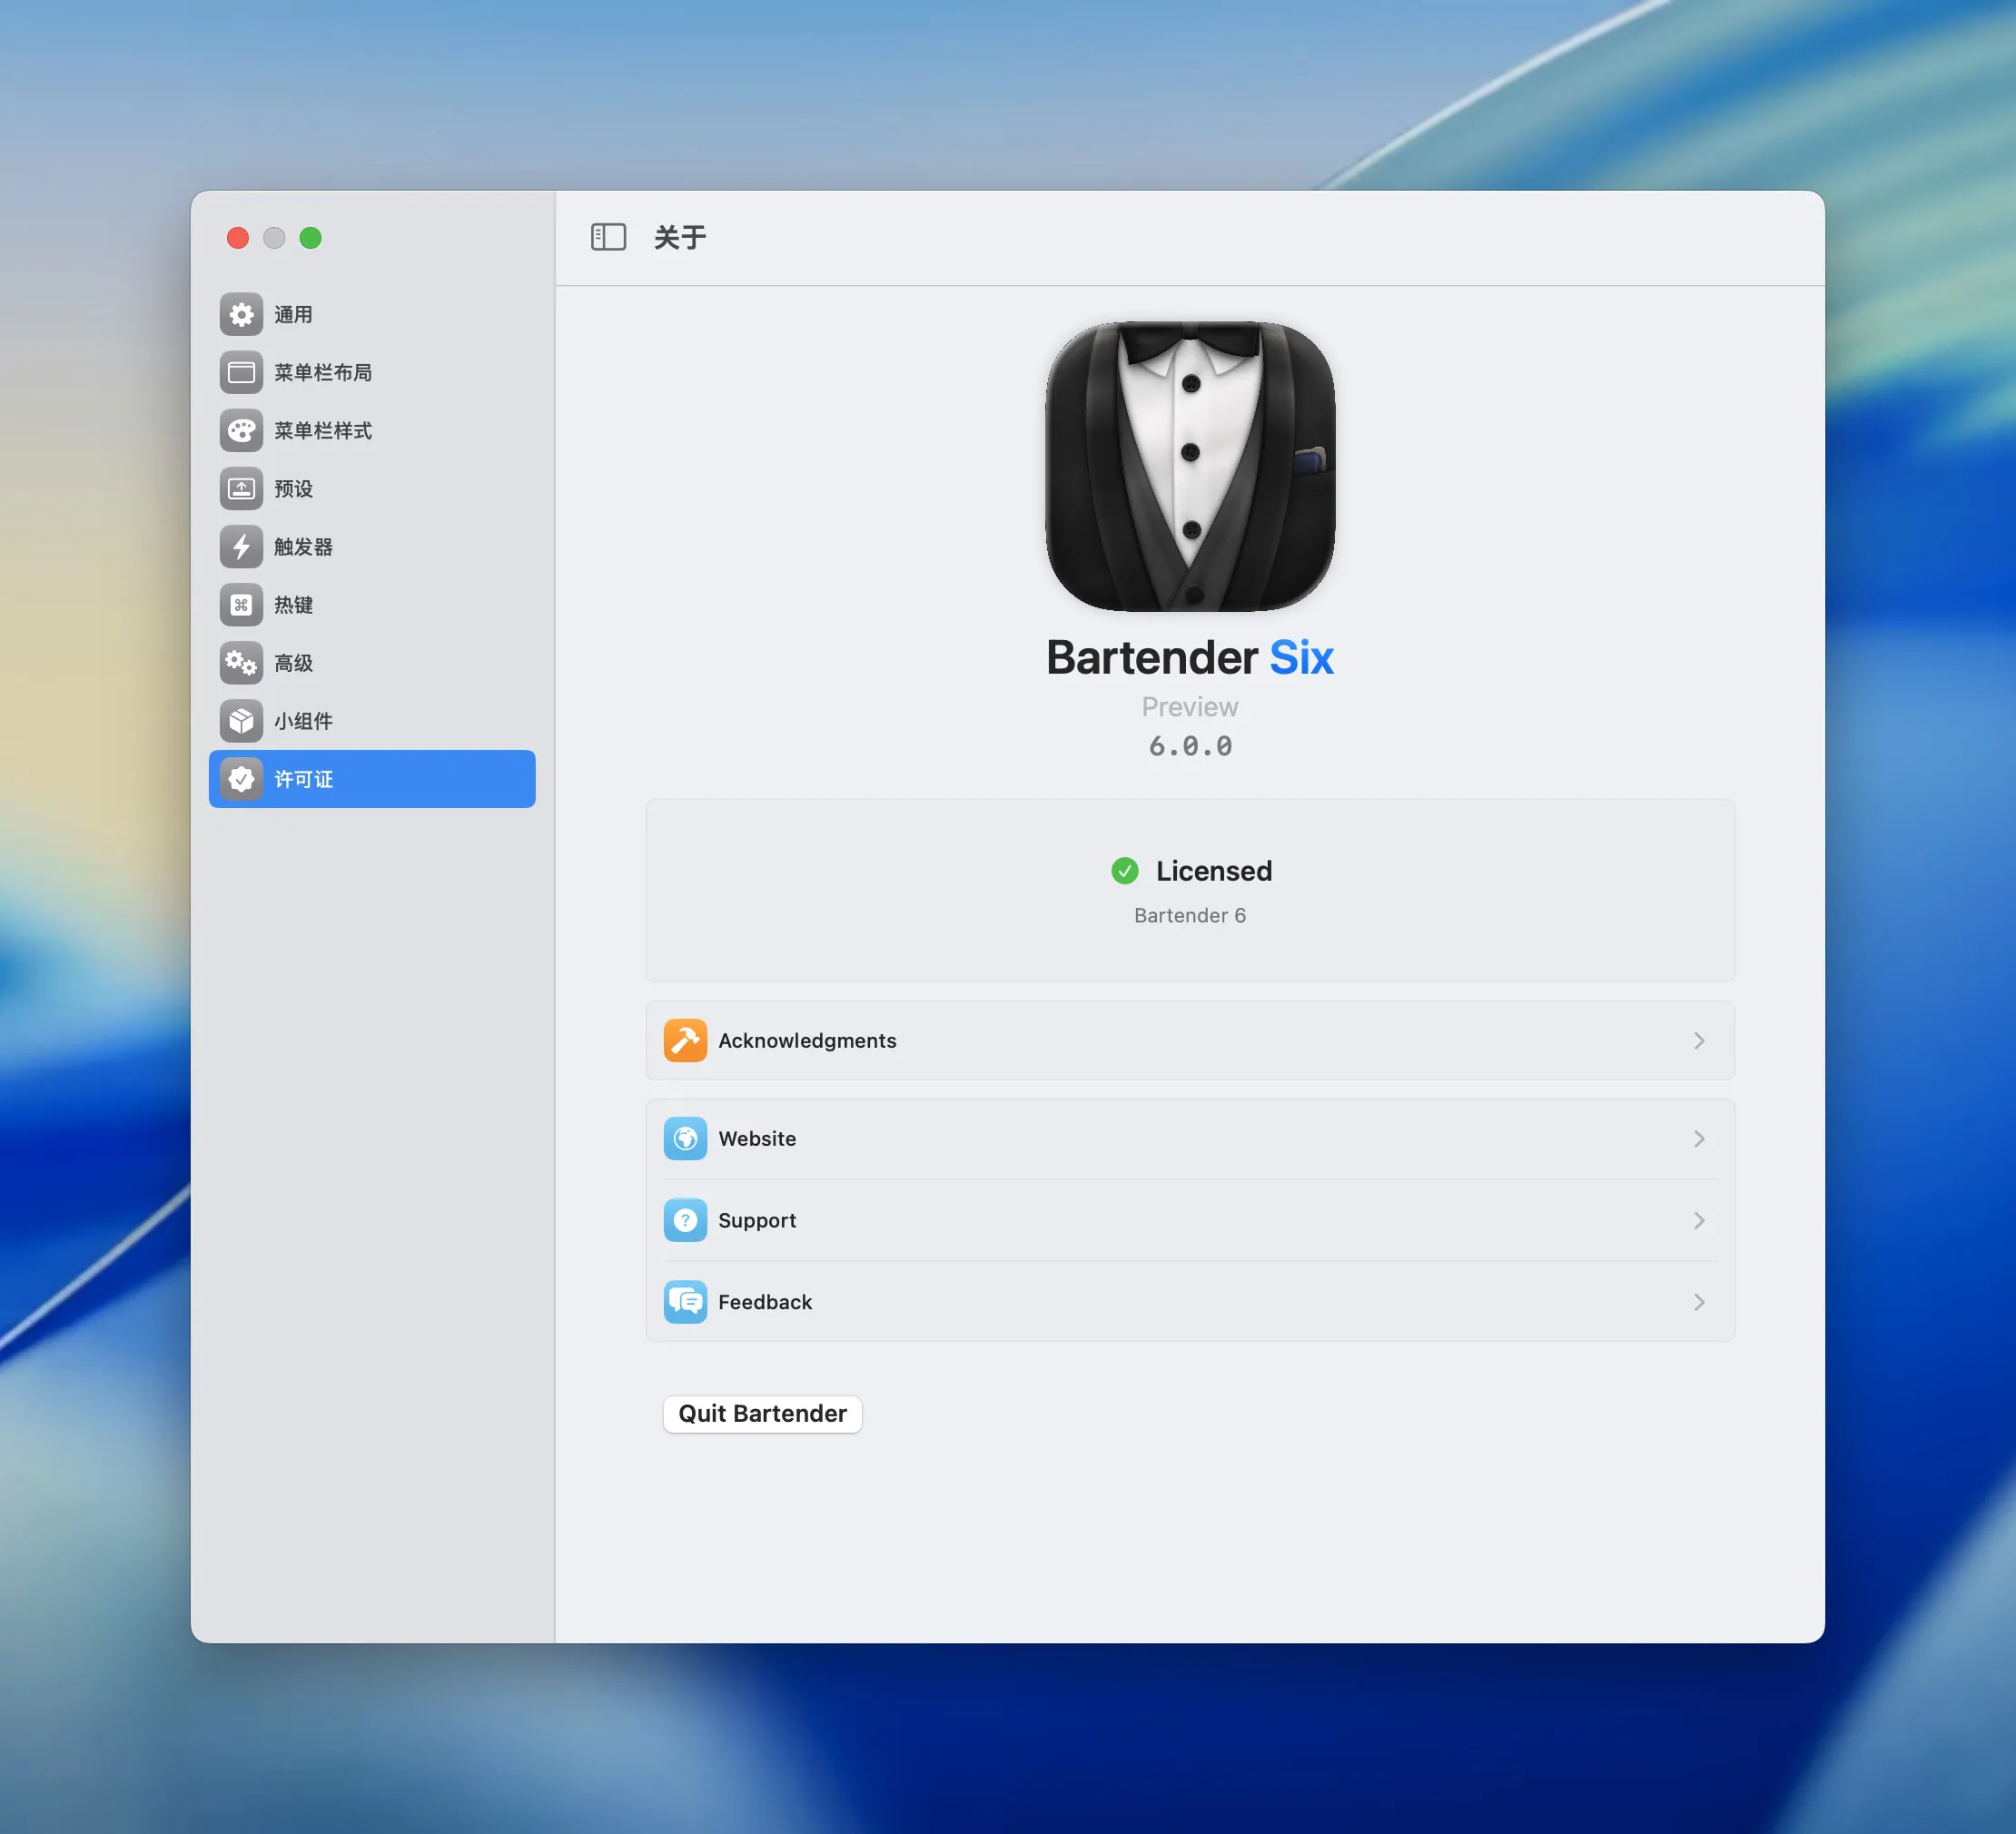The width and height of the screenshot is (2016, 1834).
Task: Click the orange Acknowledgments hammer icon
Action: [x=685, y=1040]
